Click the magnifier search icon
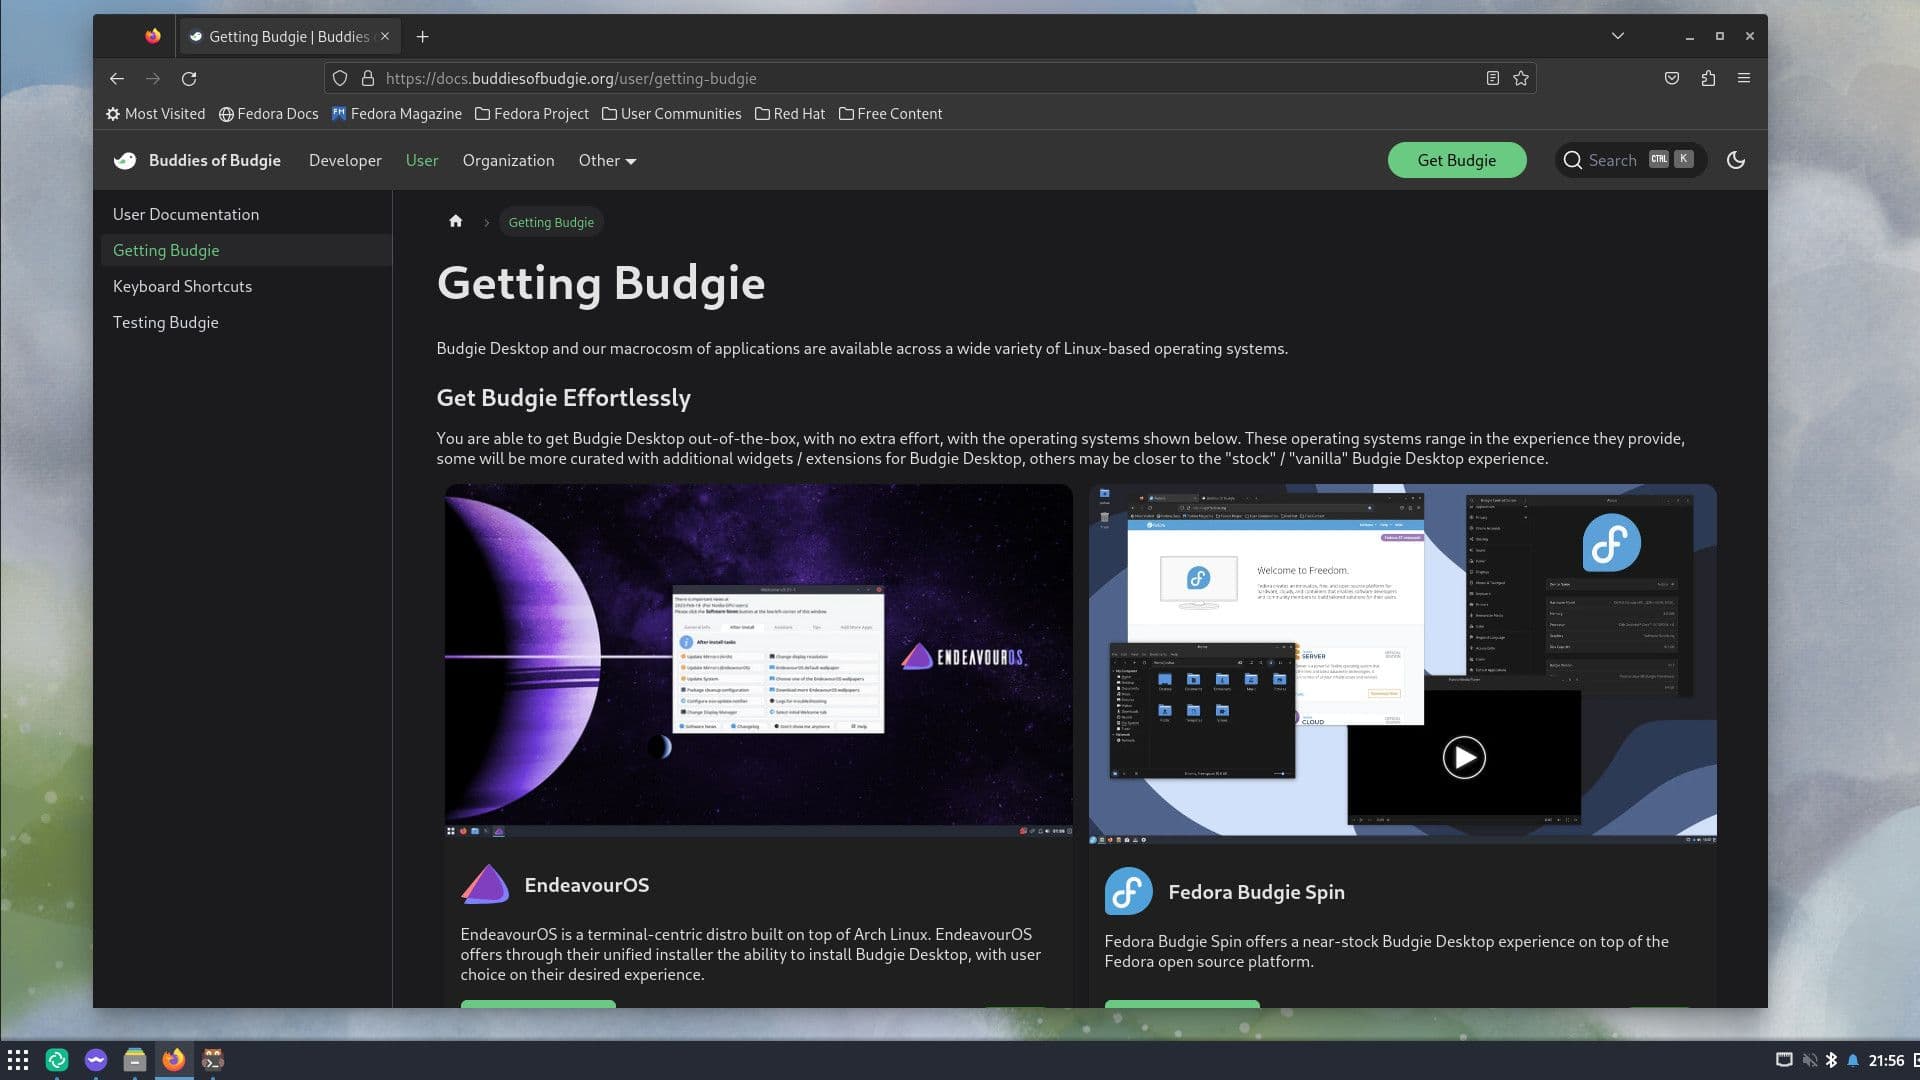The width and height of the screenshot is (1920, 1080). tap(1573, 160)
